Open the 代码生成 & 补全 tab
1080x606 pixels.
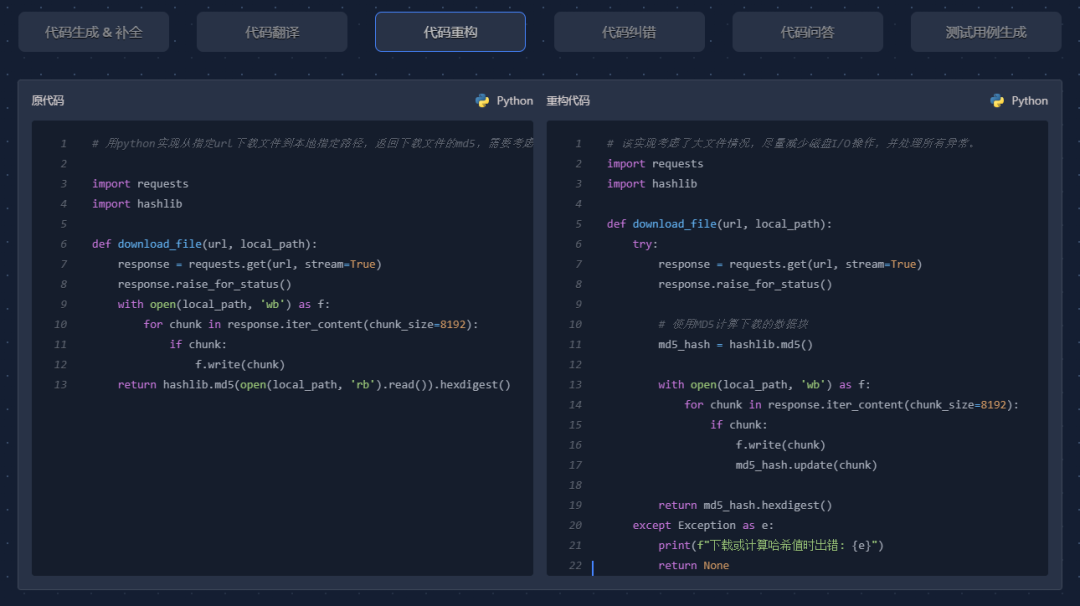tap(94, 32)
